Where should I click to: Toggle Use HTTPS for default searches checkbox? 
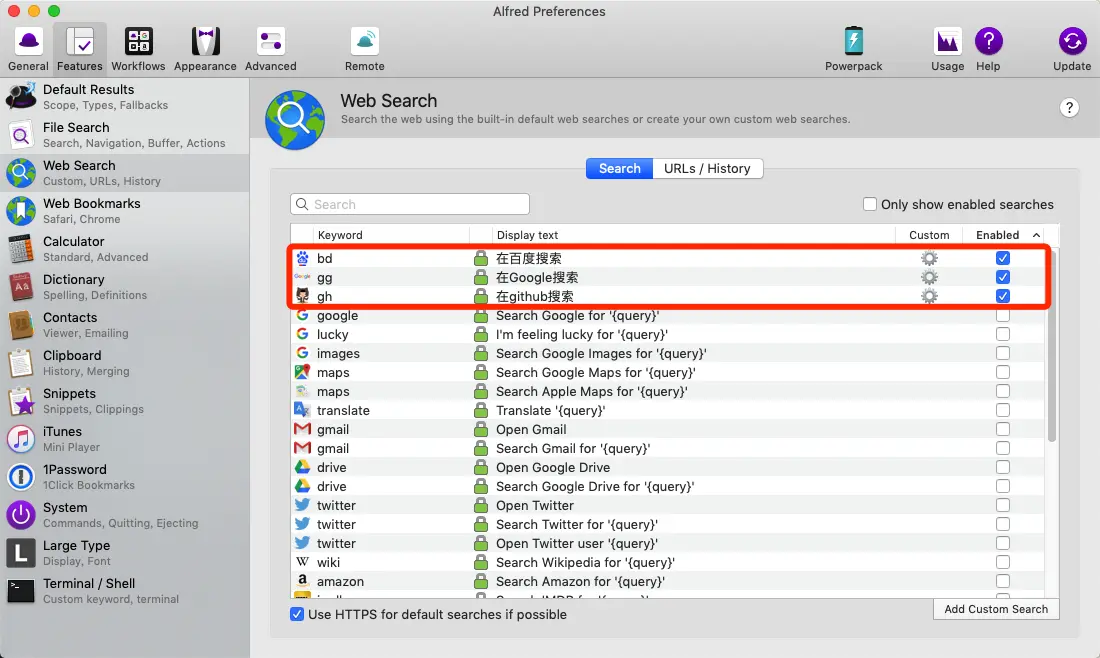tap(297, 615)
